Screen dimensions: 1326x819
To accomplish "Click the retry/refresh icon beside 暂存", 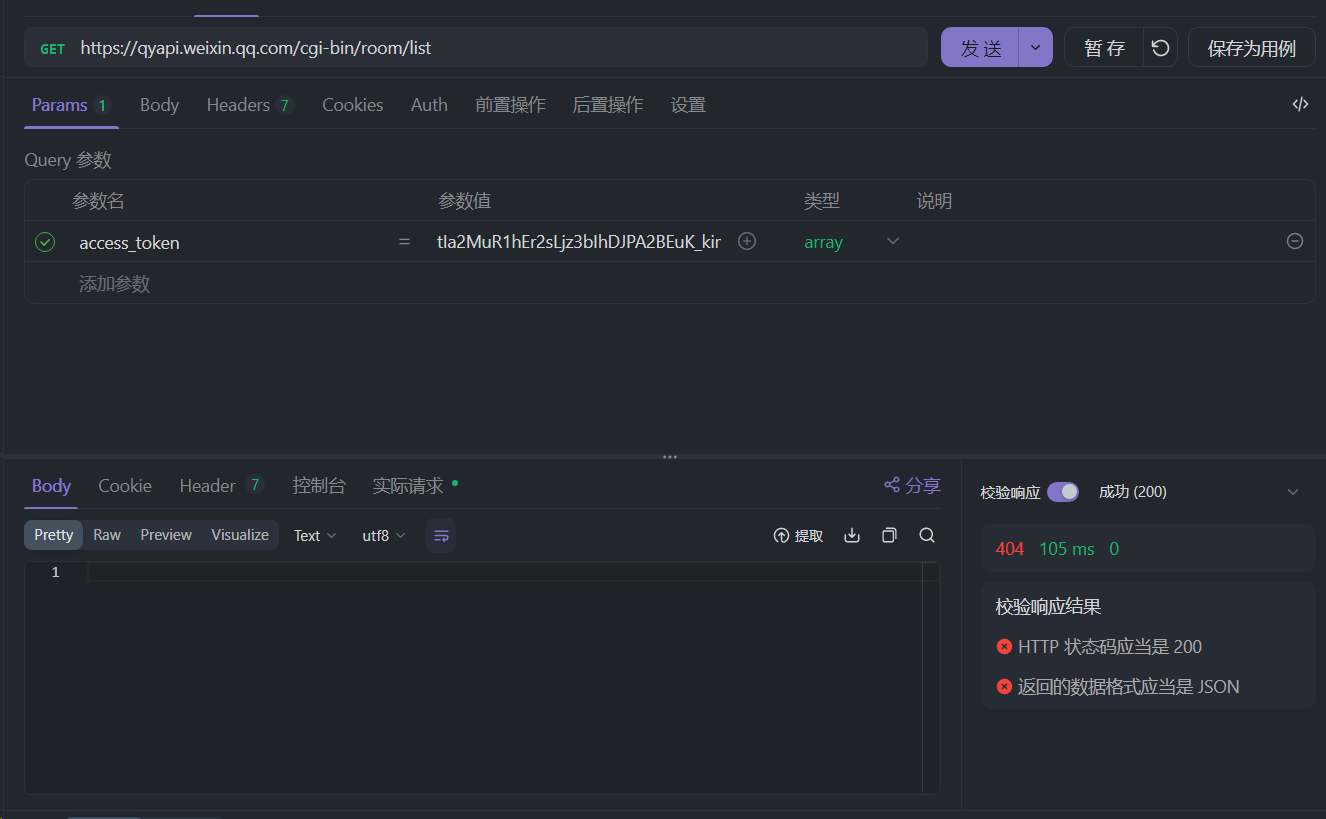I will 1160,47.
